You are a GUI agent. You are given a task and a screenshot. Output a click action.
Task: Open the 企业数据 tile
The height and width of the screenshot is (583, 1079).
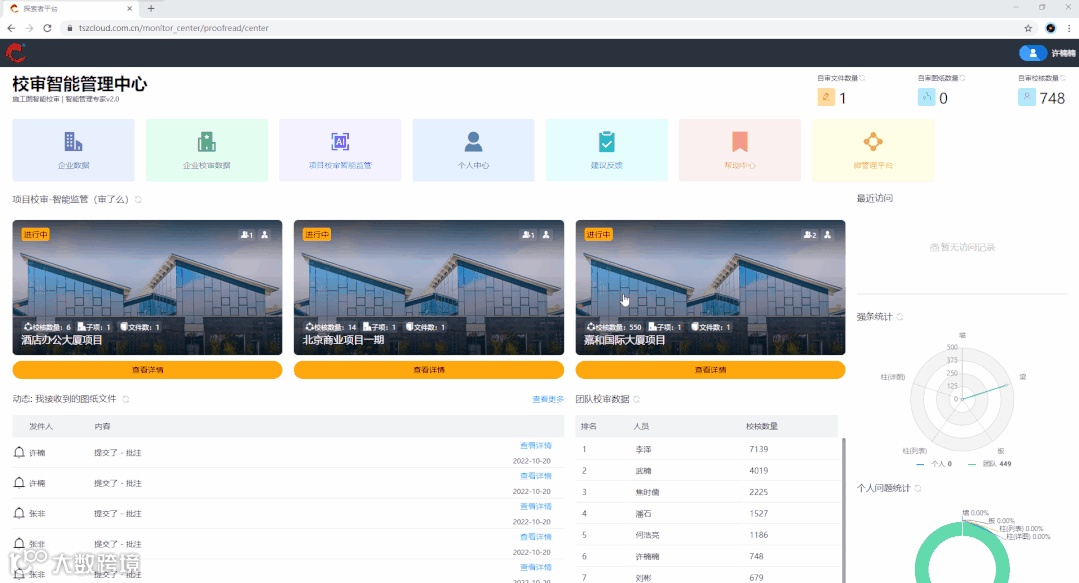pos(74,150)
